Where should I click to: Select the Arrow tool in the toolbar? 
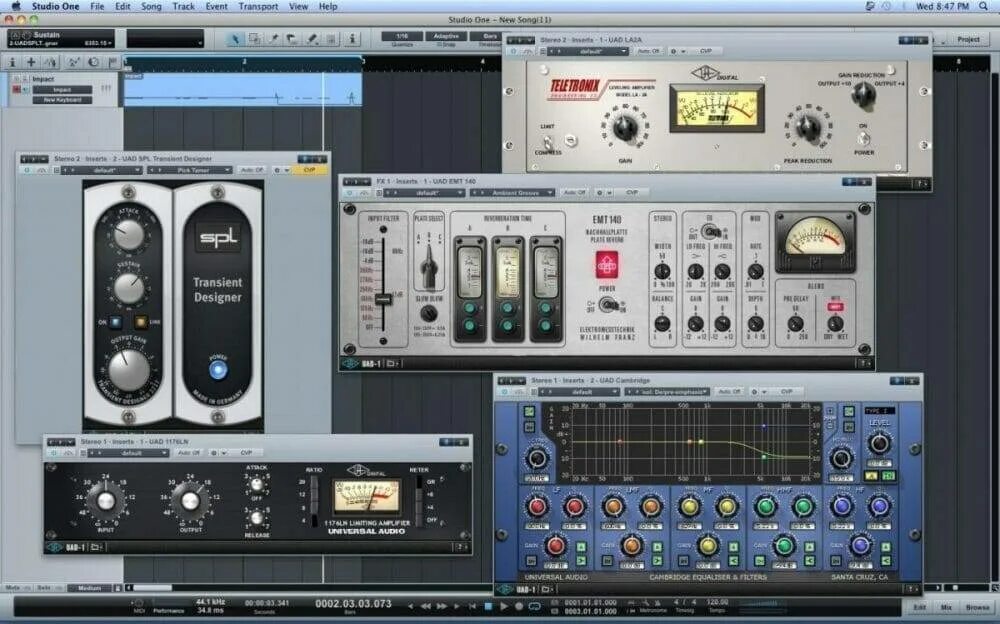(234, 39)
